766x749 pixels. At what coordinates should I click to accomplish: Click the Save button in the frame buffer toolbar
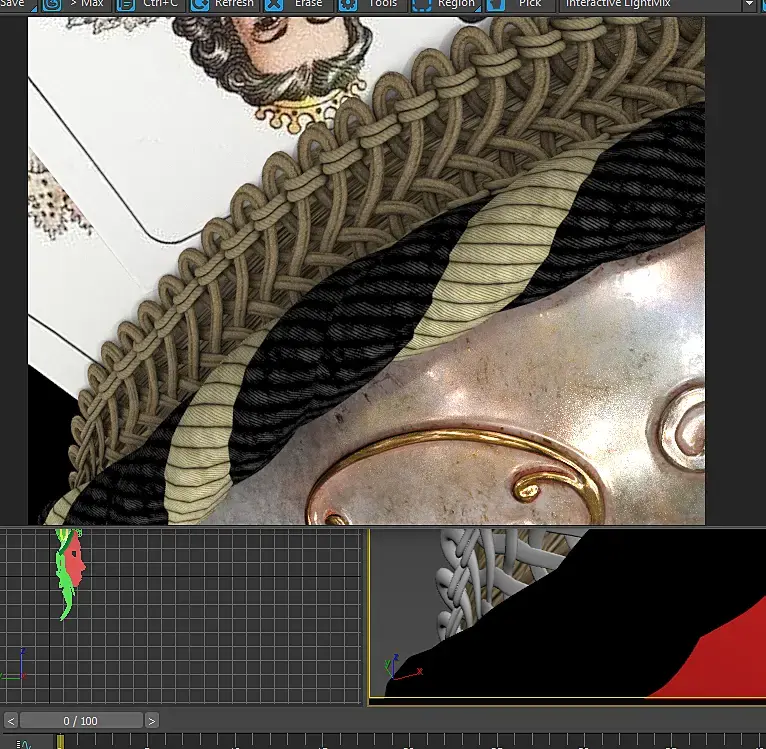[18, 5]
